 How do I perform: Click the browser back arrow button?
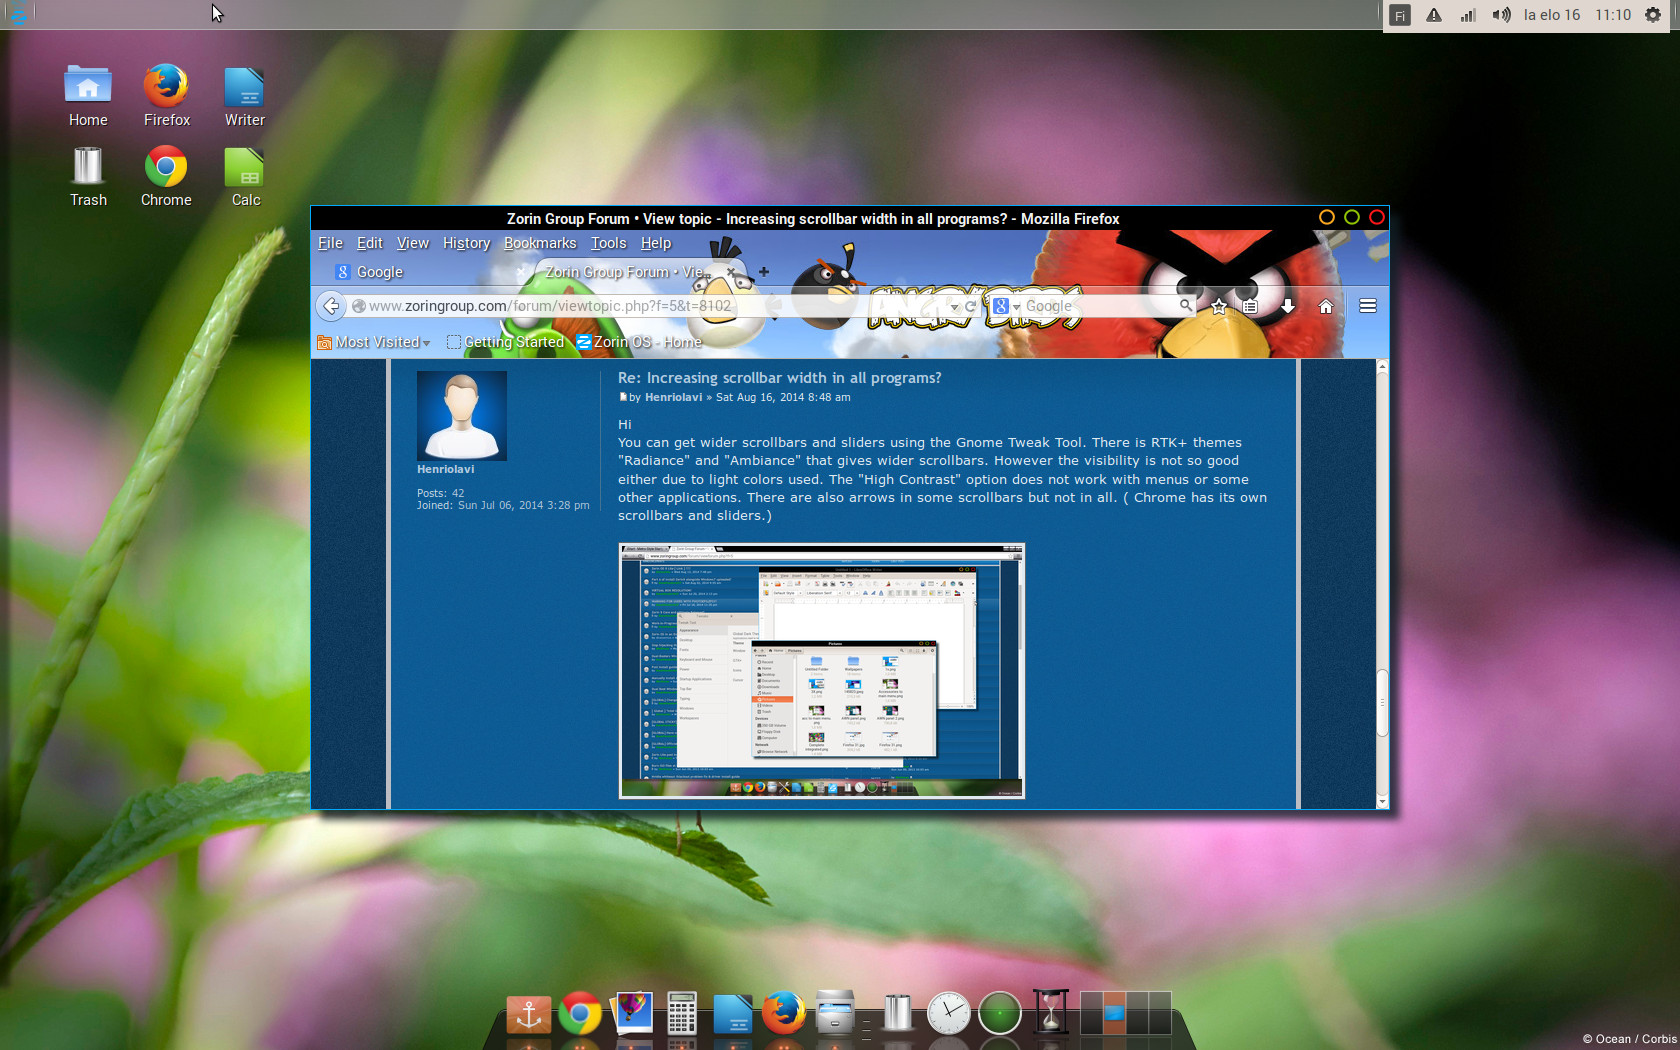point(332,306)
